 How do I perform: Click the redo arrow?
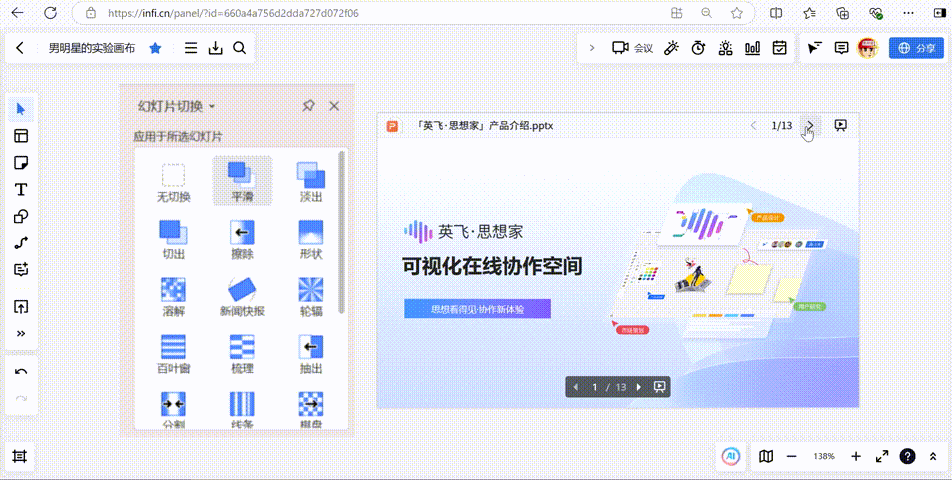pyautogui.click(x=21, y=399)
